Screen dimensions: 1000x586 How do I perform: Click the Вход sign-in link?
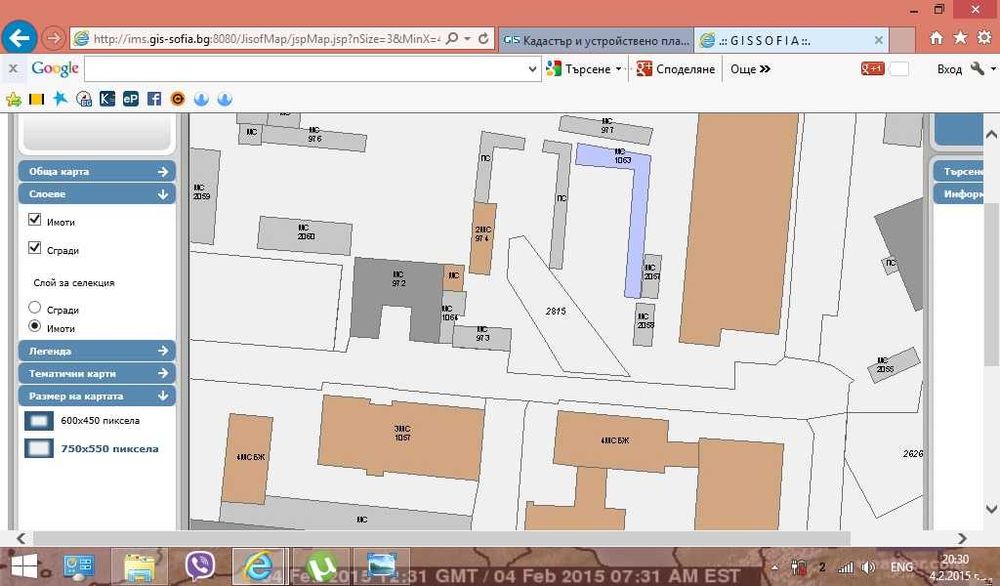point(950,70)
